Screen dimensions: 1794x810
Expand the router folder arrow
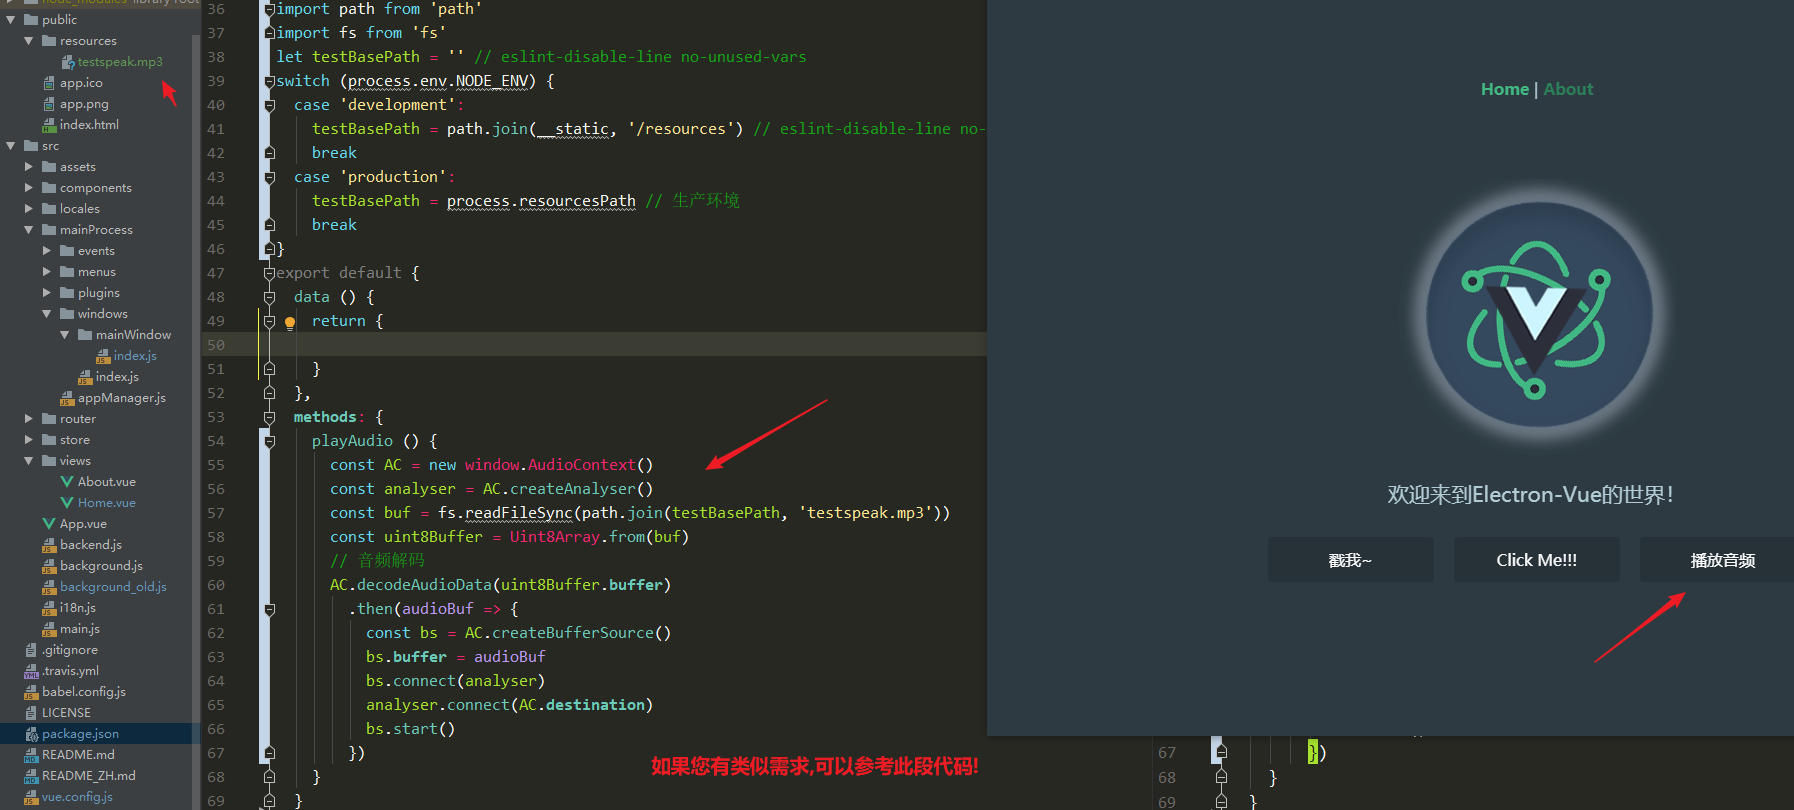(x=29, y=418)
